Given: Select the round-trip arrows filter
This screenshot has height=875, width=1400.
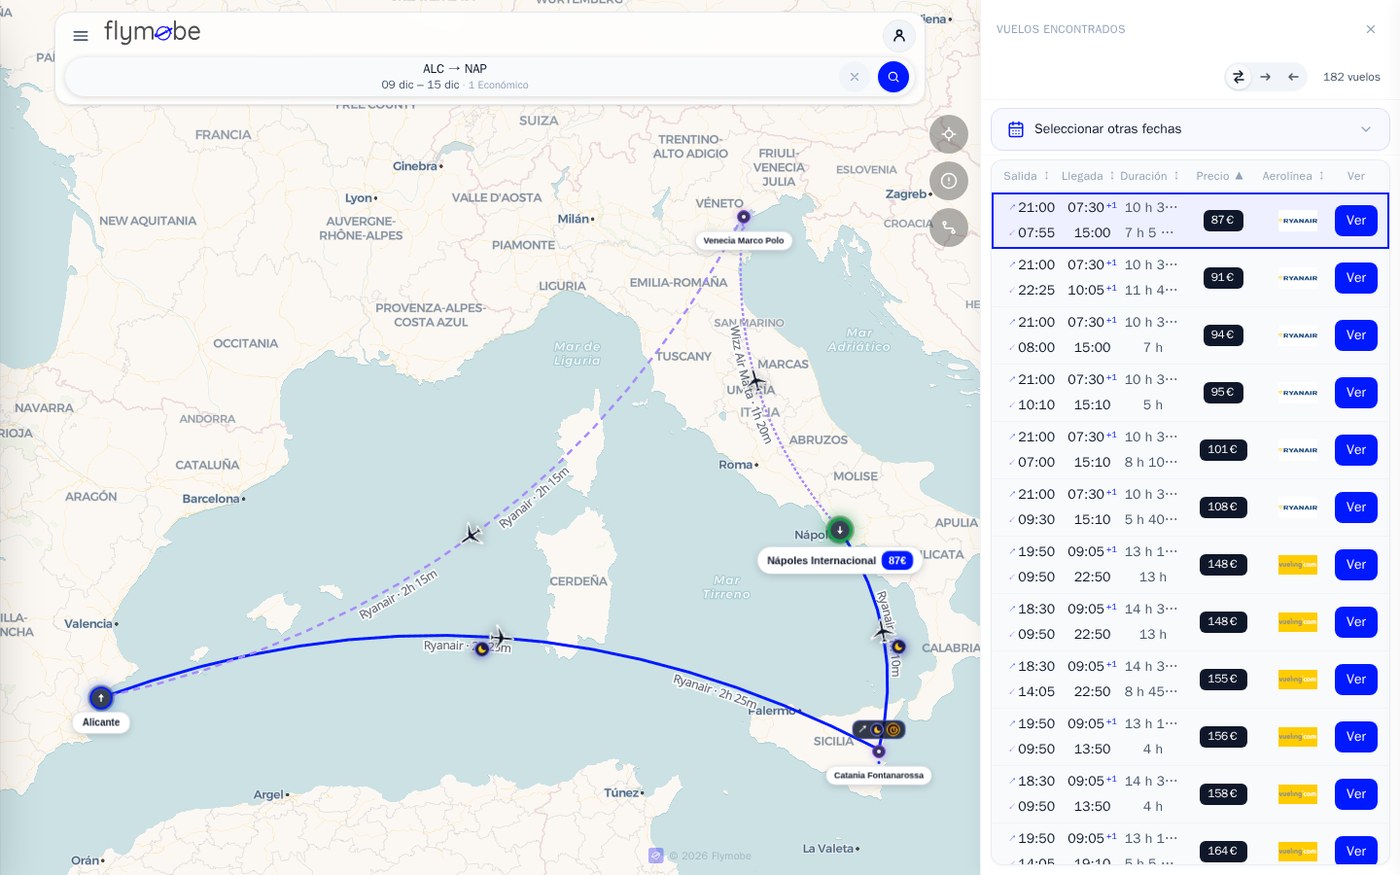Looking at the screenshot, I should (1238, 77).
